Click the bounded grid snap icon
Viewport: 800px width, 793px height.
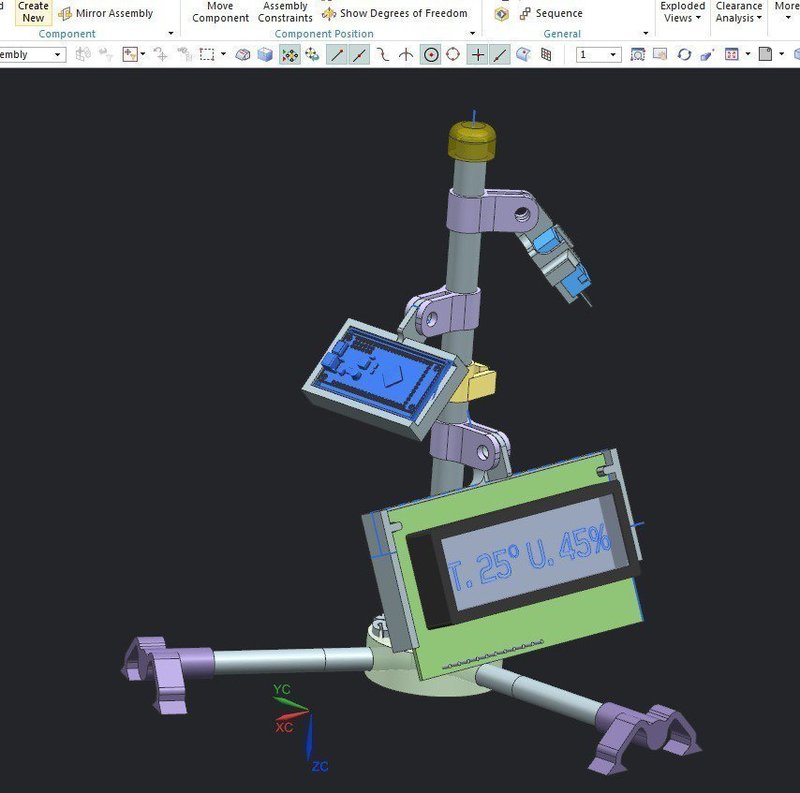[x=546, y=55]
